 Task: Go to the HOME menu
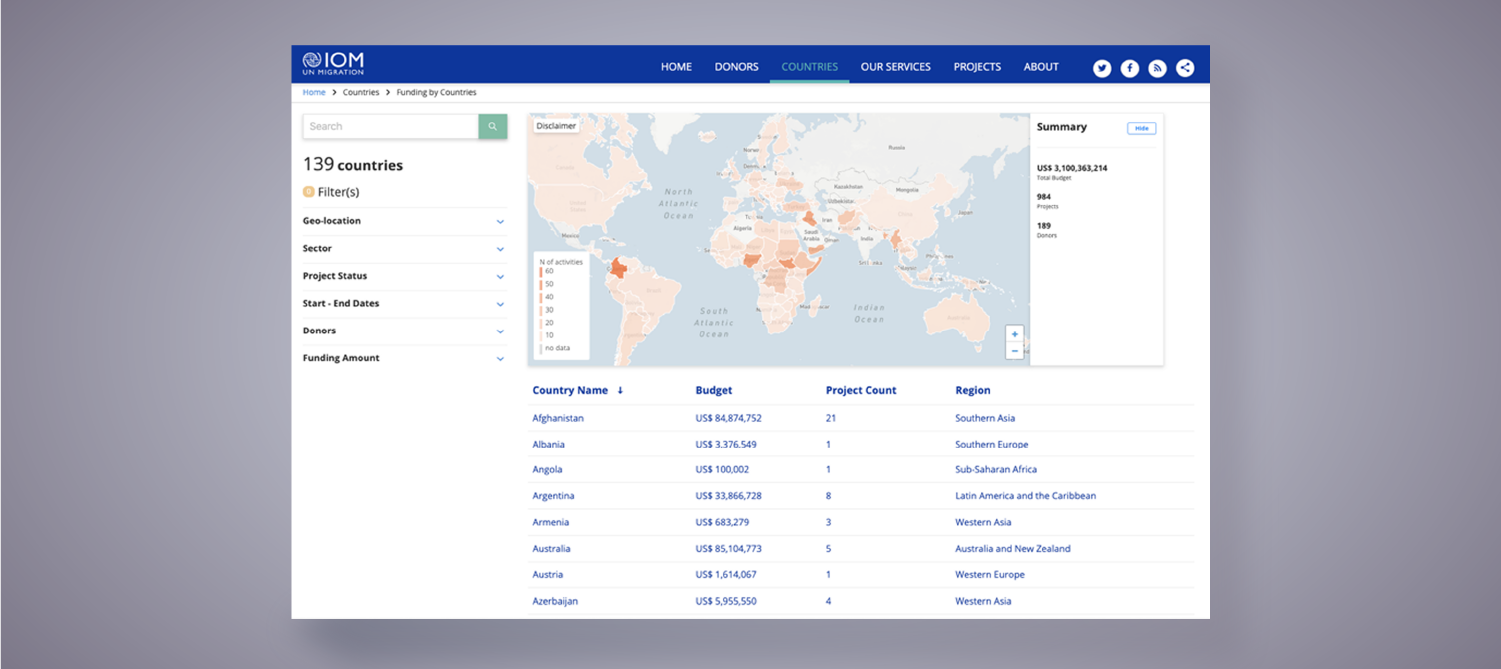coord(676,67)
